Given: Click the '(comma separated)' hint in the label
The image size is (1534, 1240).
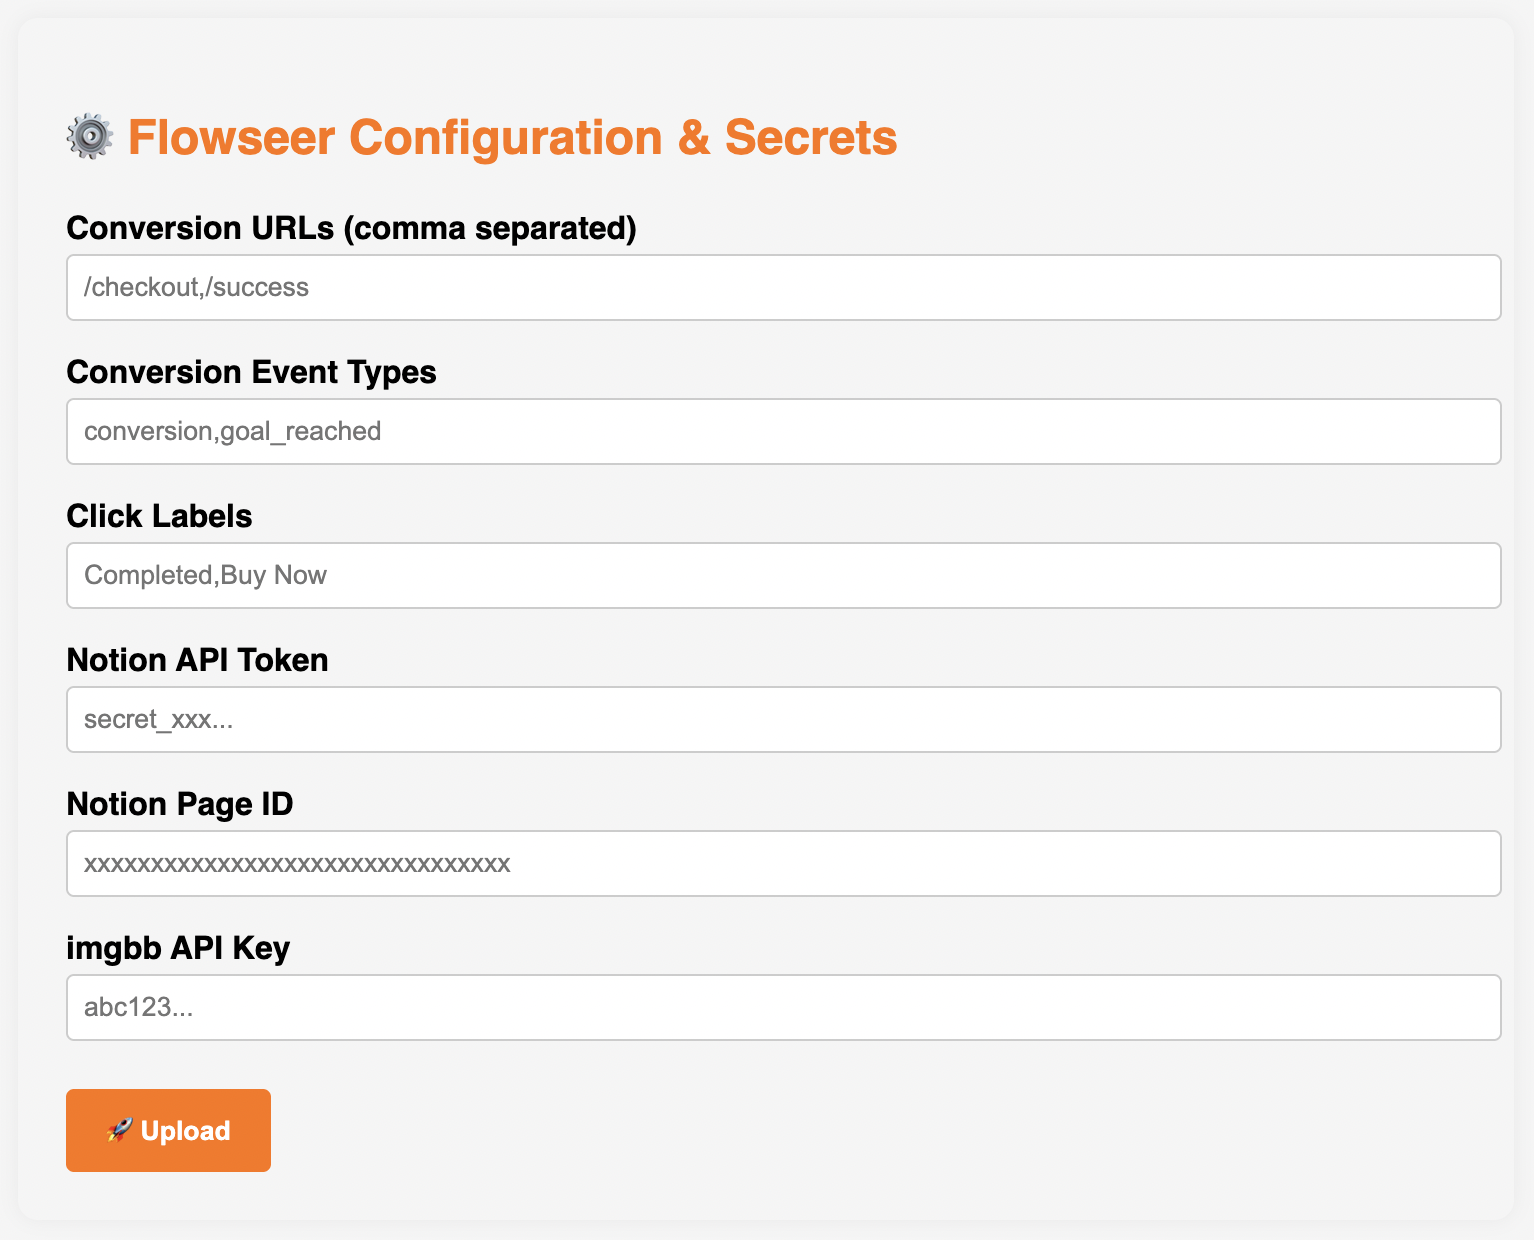Looking at the screenshot, I should pos(490,229).
